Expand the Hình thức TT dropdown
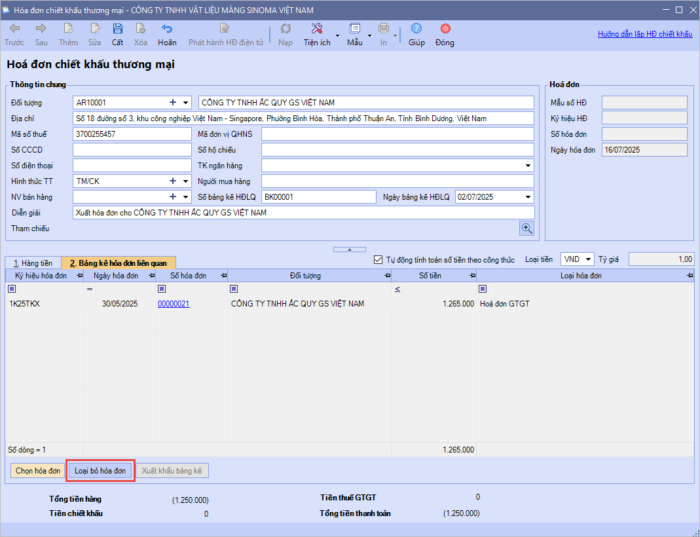The image size is (700, 537). point(186,181)
